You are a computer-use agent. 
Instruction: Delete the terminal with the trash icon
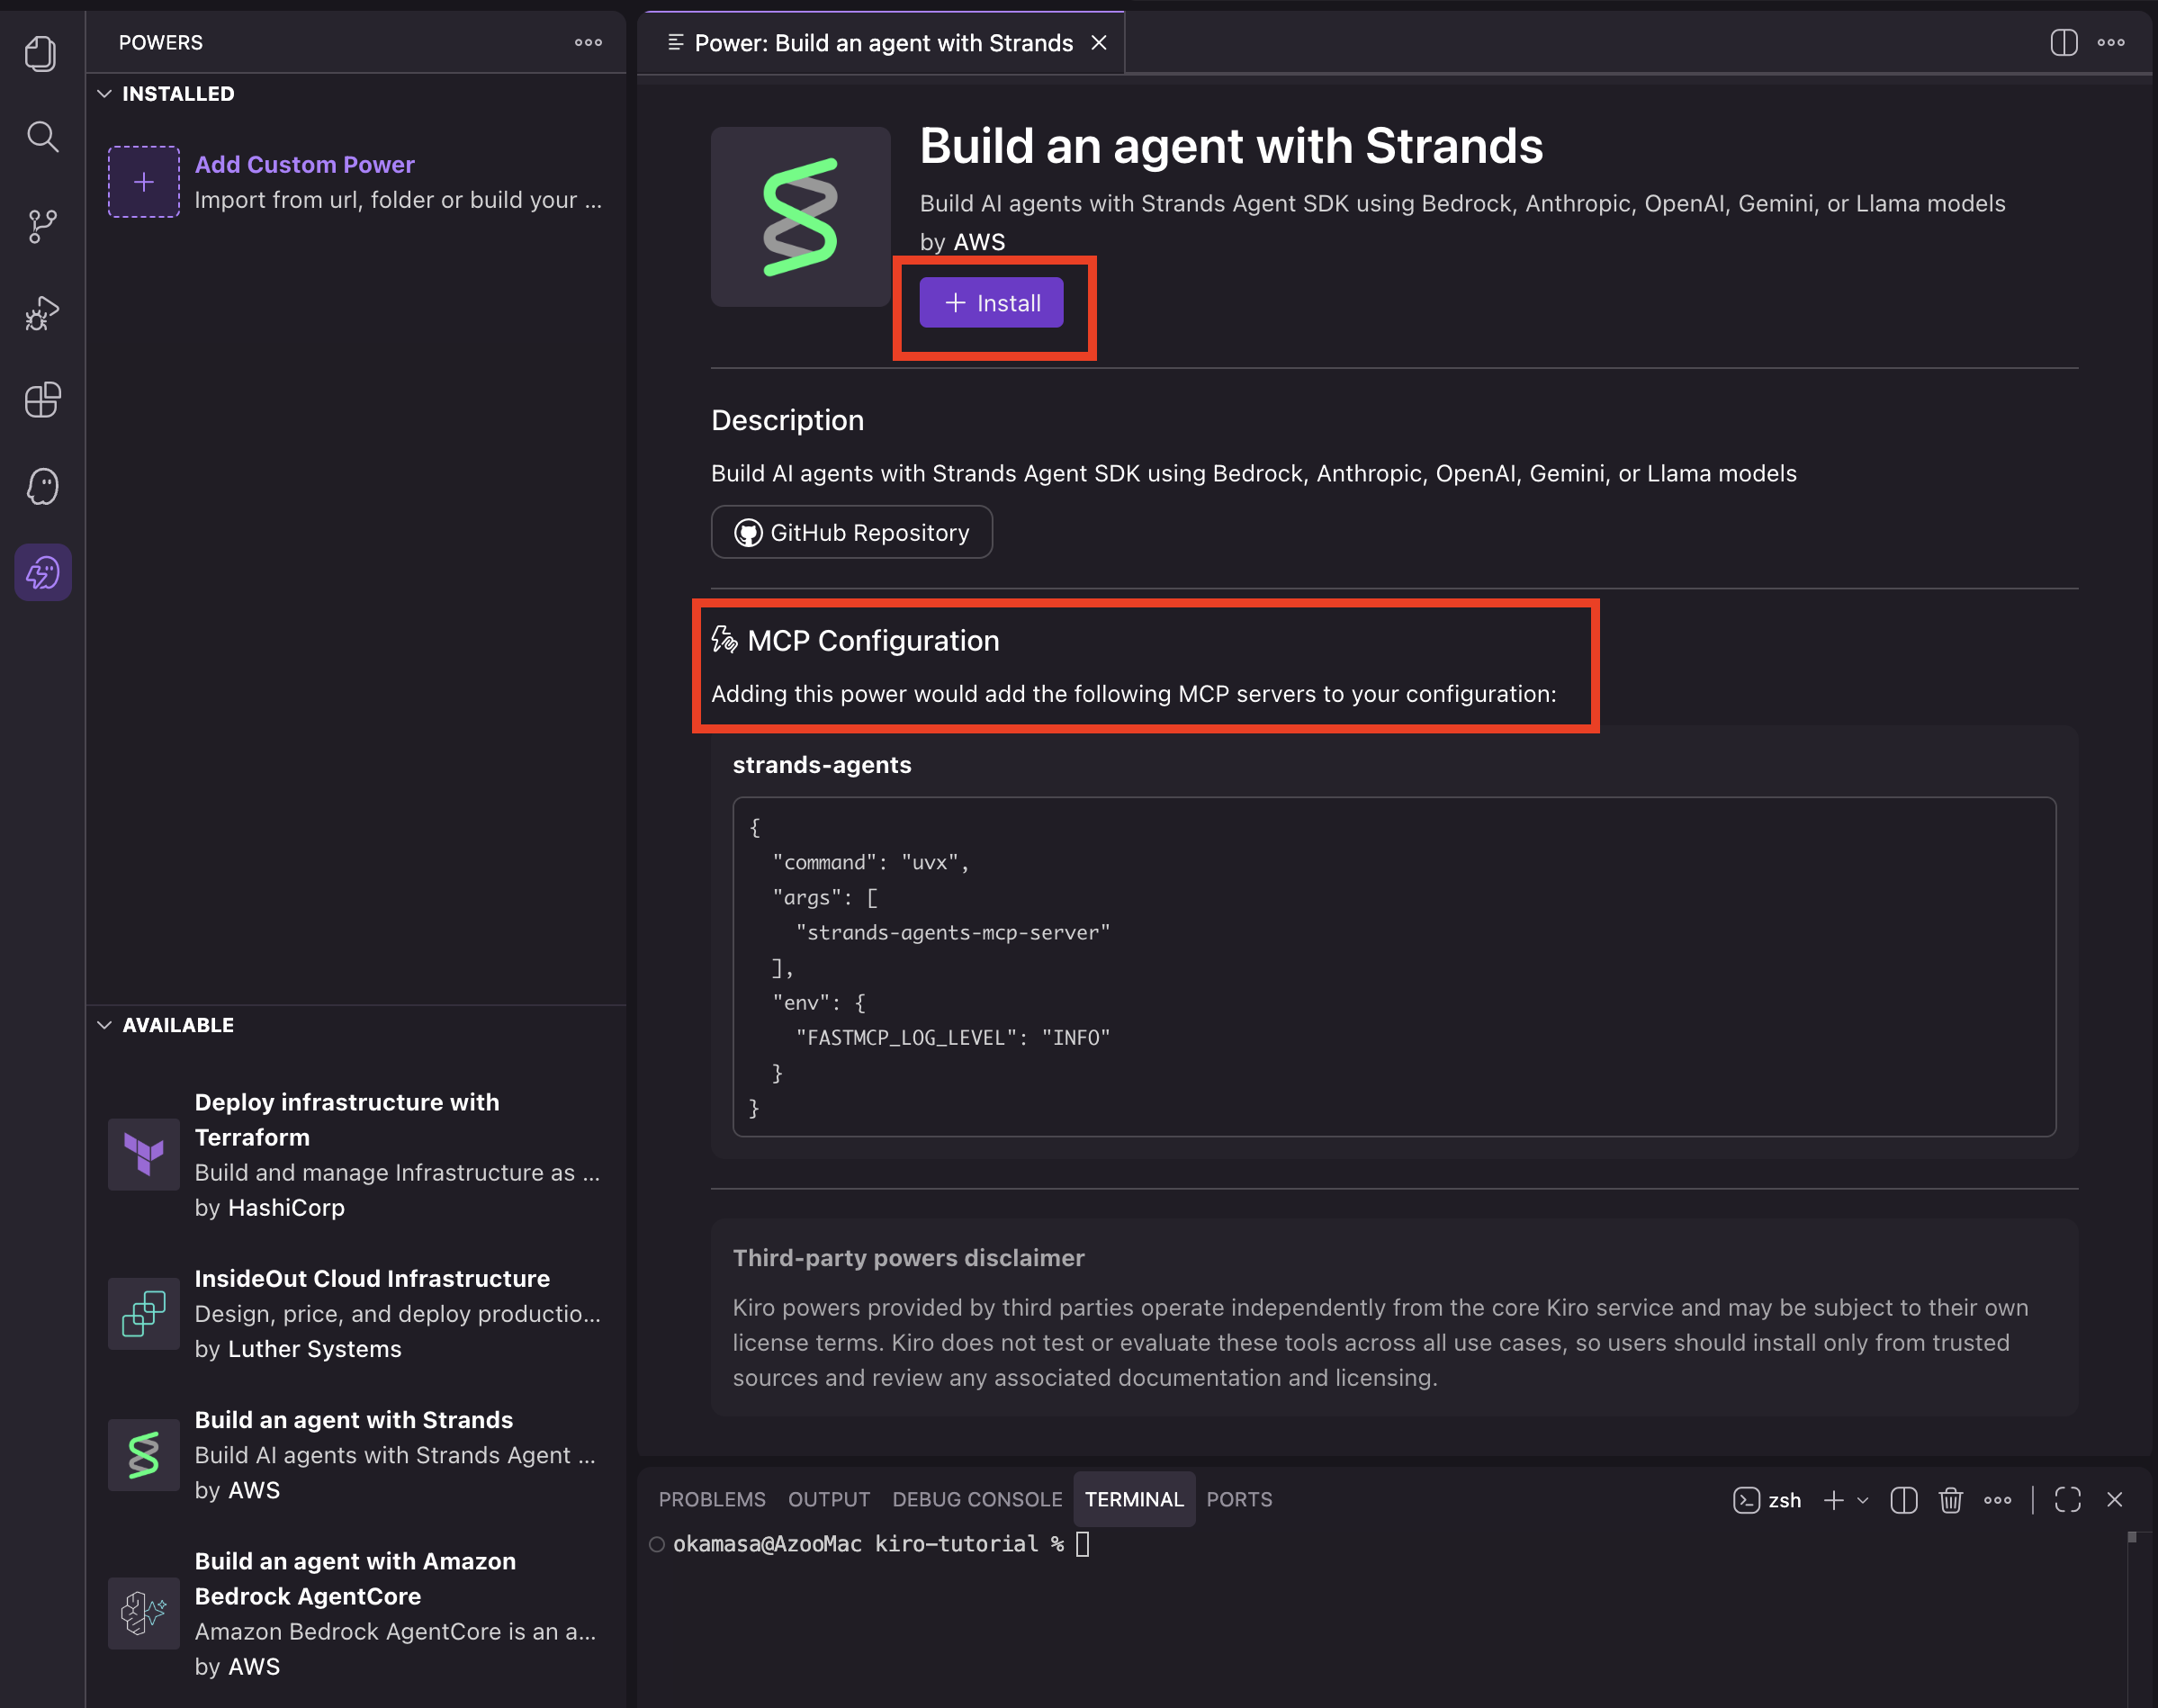(x=1950, y=1500)
